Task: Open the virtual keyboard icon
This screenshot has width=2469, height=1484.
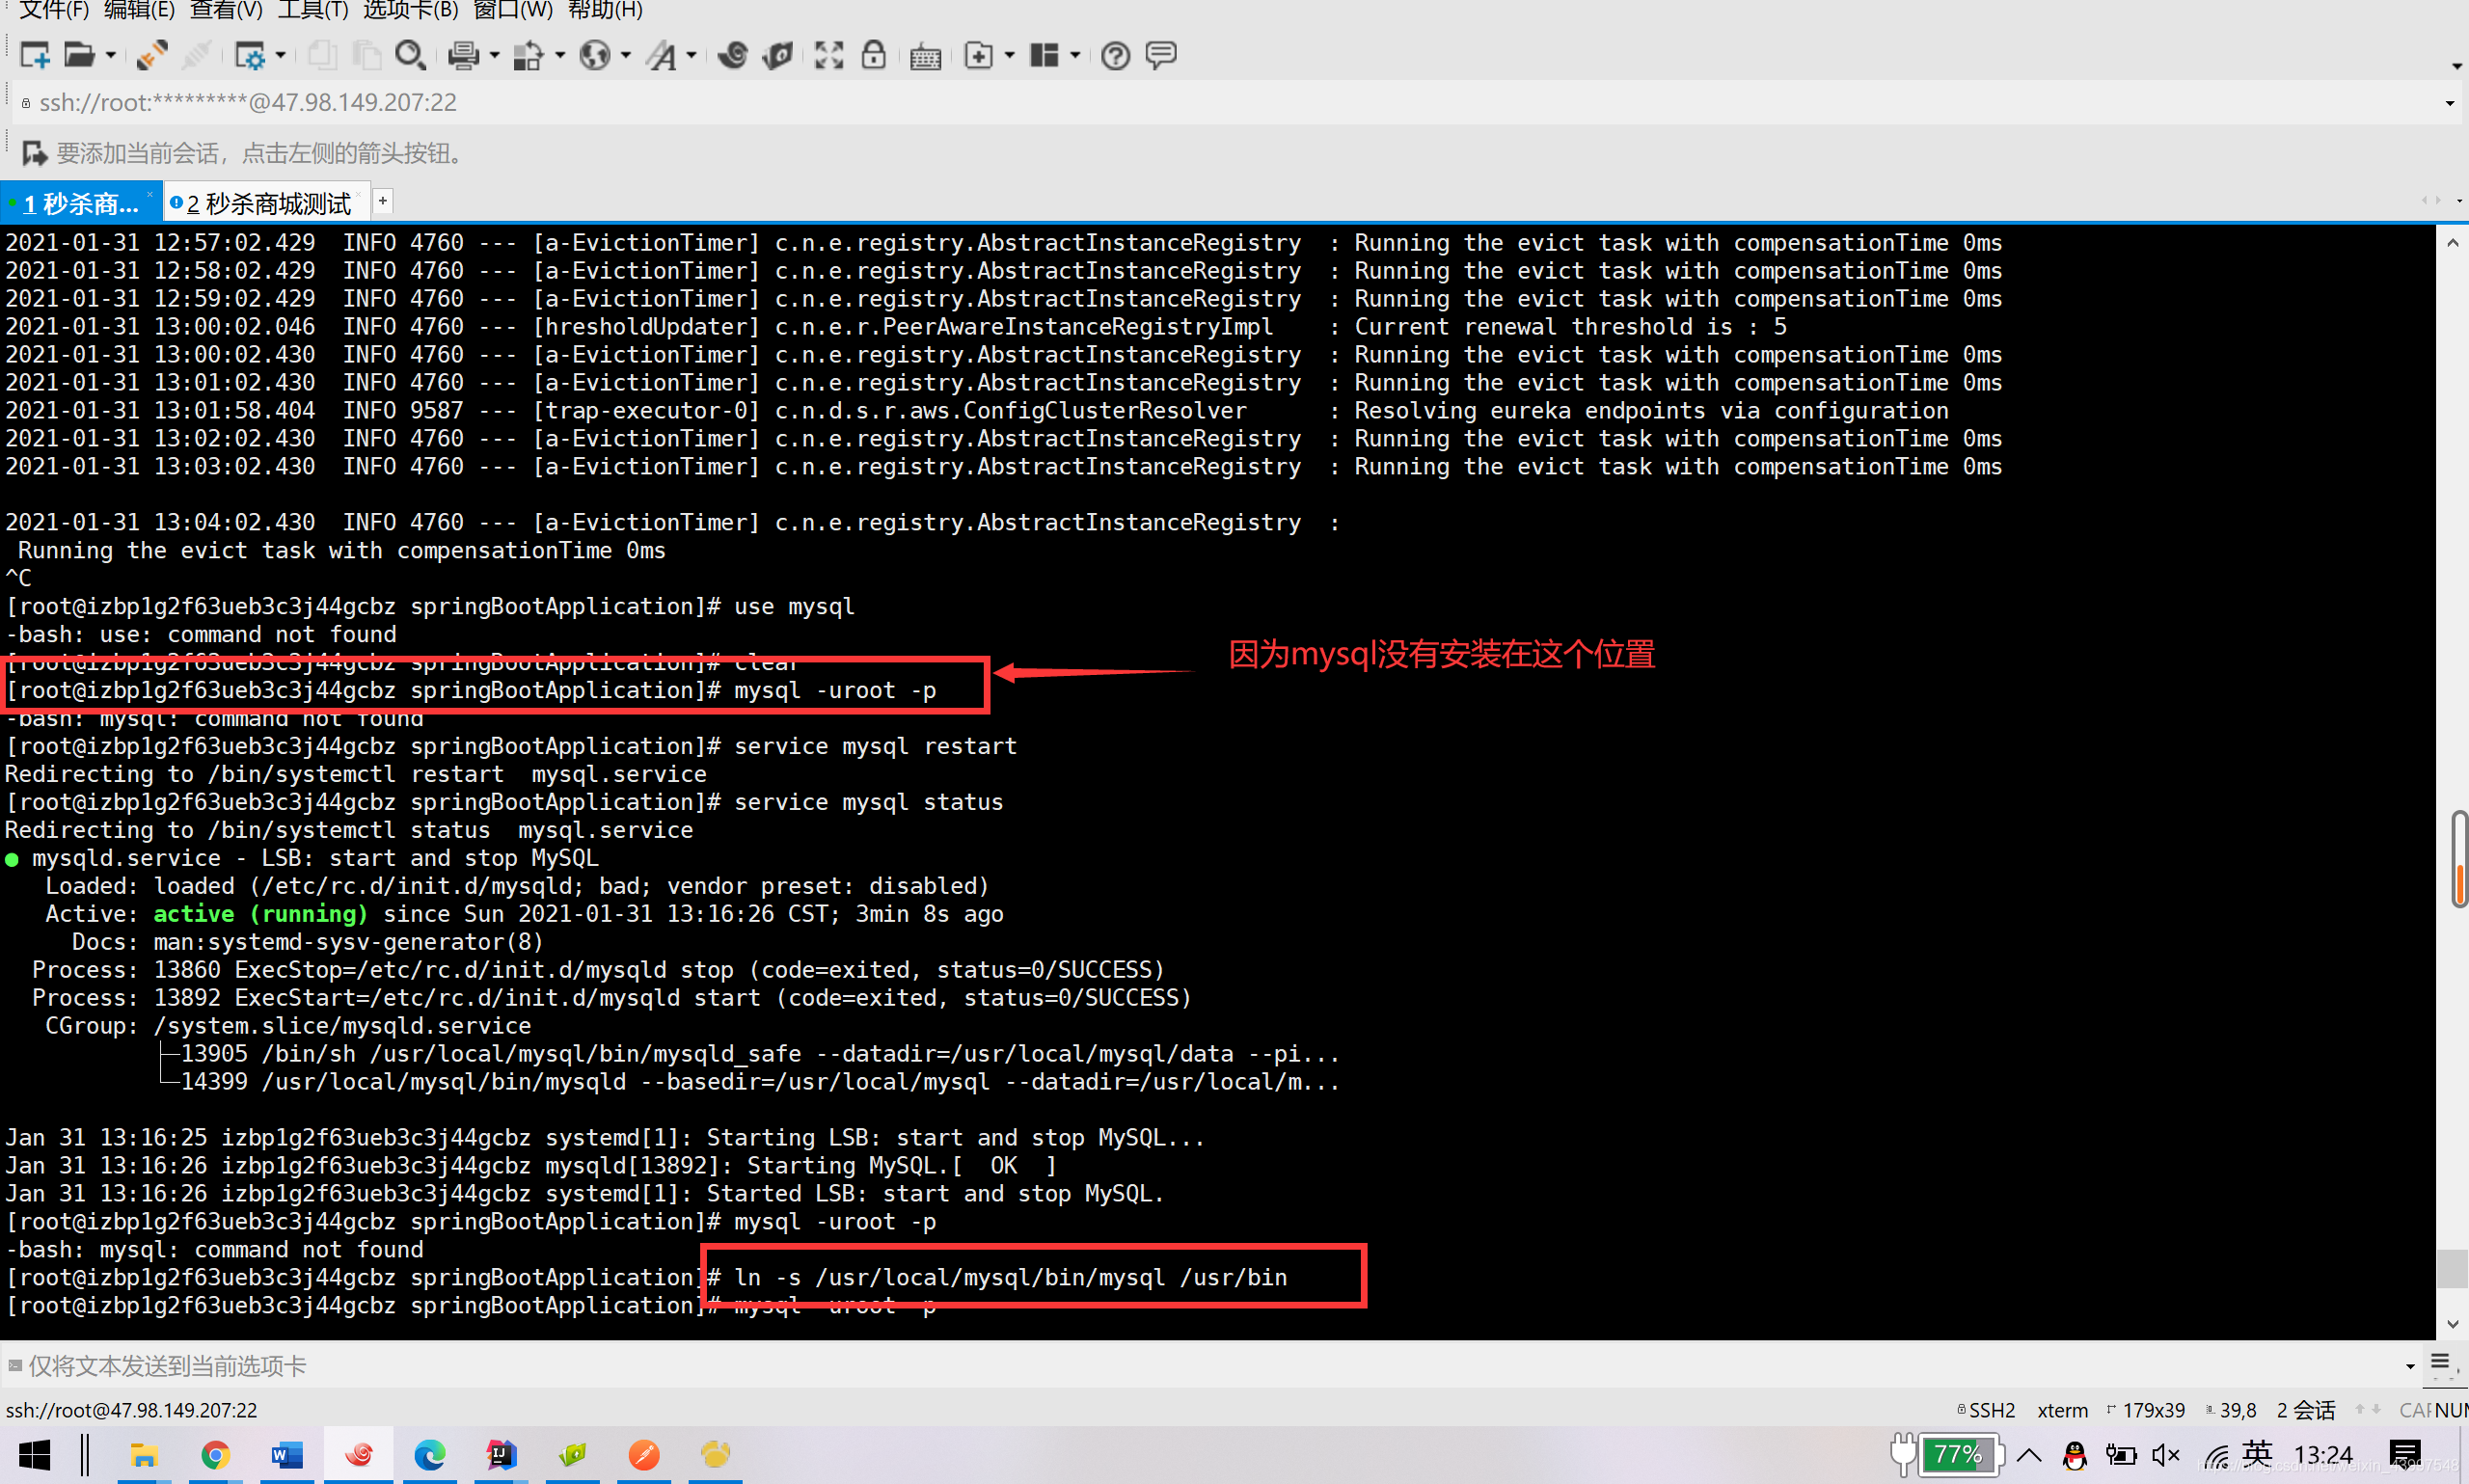Action: pyautogui.click(x=925, y=57)
